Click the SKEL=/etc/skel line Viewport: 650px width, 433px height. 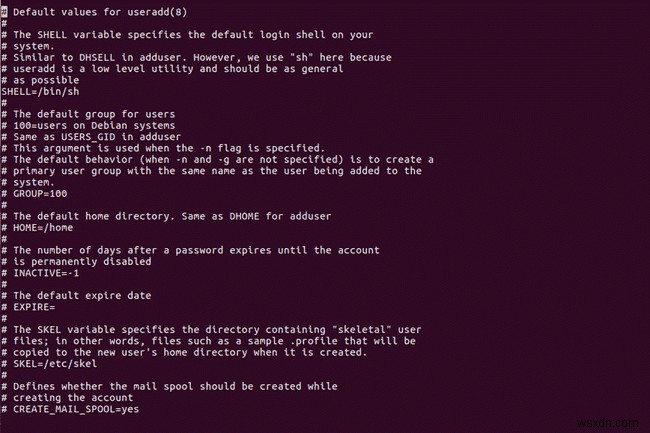click(x=57, y=364)
